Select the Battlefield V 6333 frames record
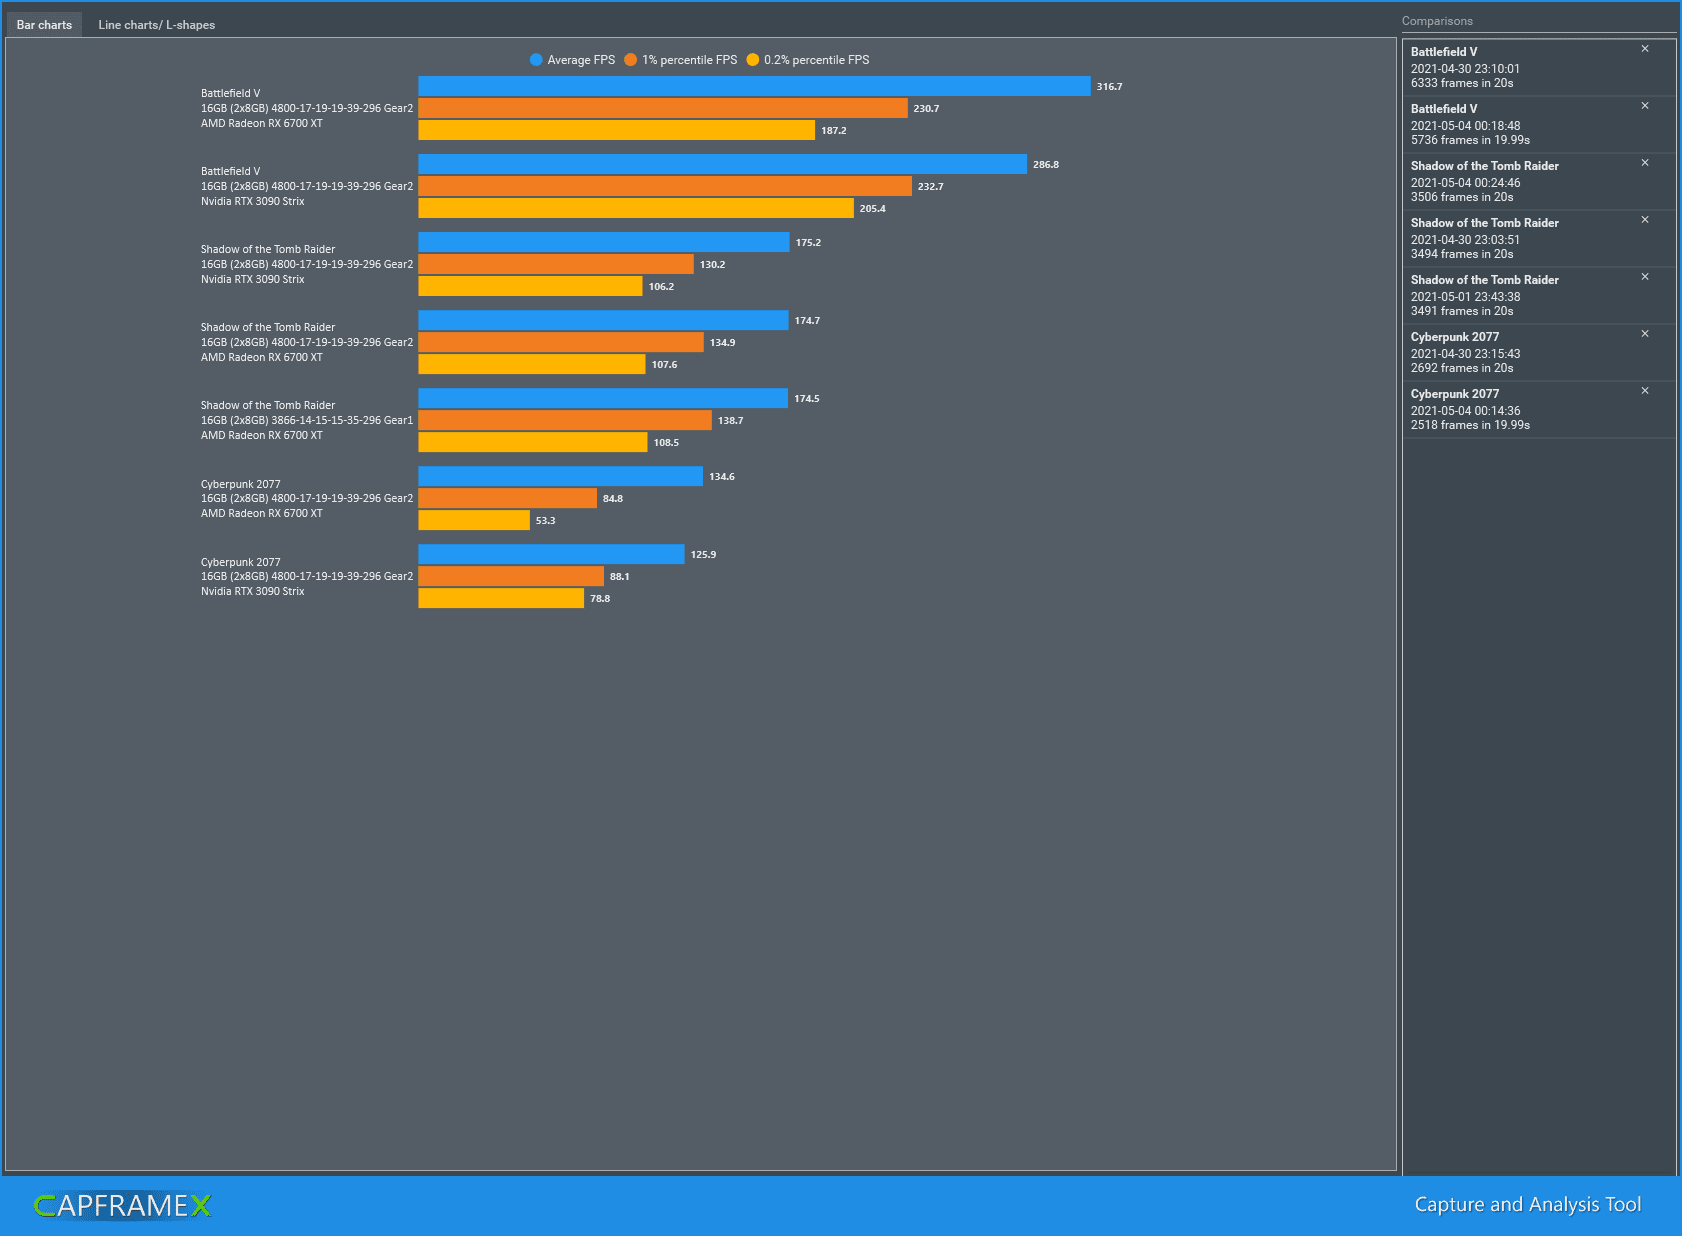The width and height of the screenshot is (1682, 1236). click(x=1538, y=67)
